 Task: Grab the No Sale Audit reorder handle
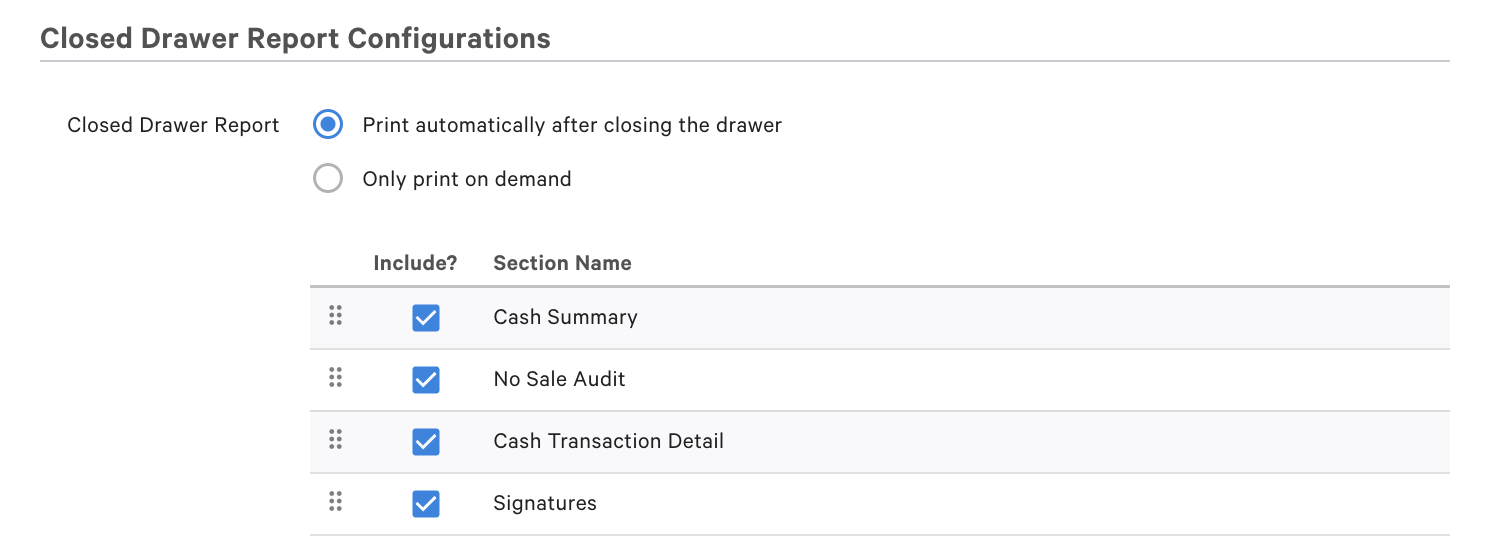pos(336,378)
